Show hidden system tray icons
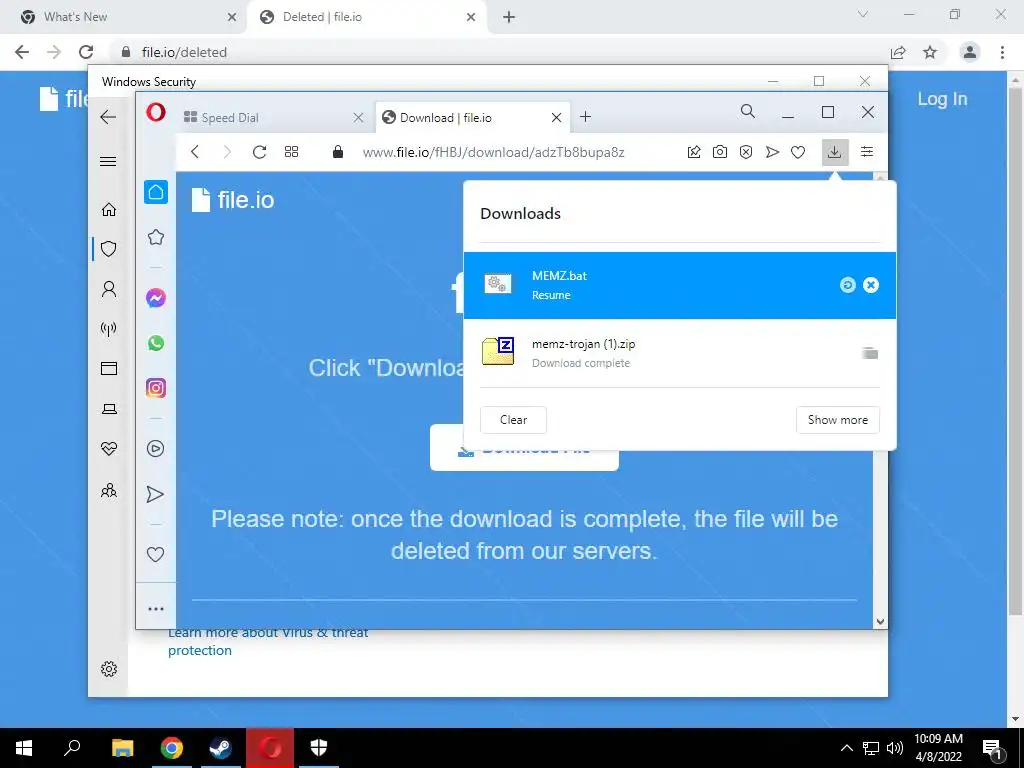 tap(846, 748)
